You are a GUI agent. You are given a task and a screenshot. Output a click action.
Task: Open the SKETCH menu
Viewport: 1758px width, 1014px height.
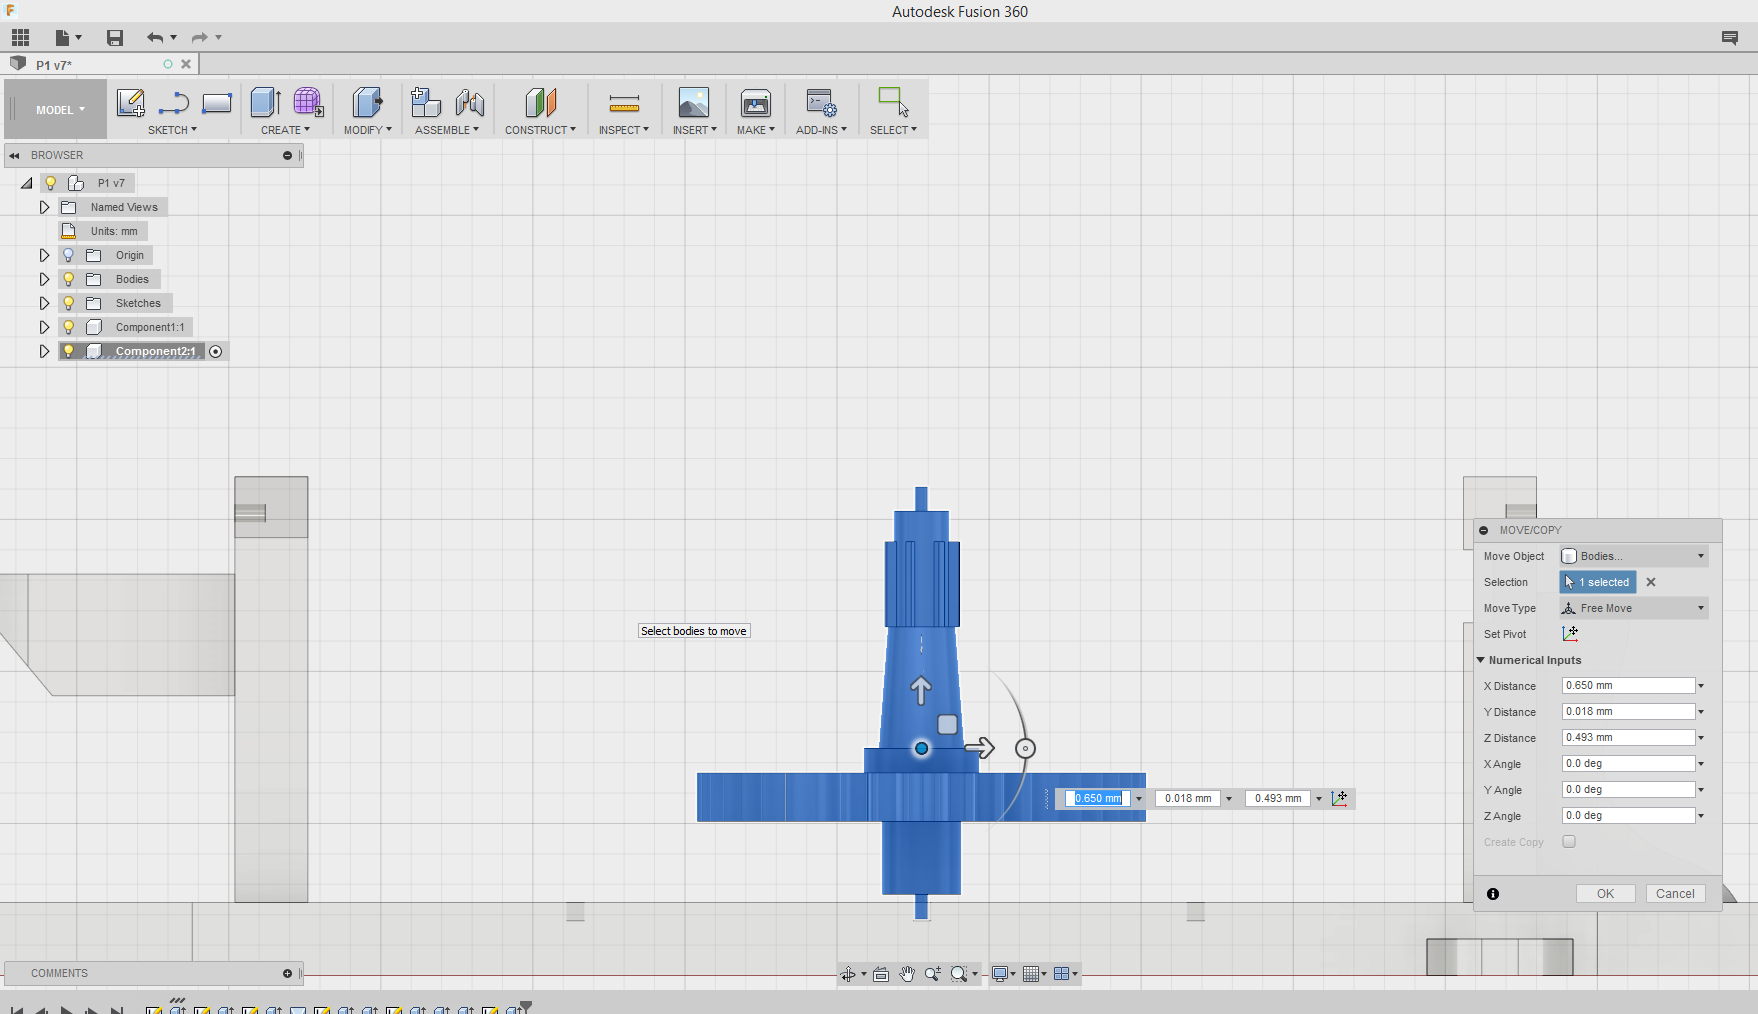[x=172, y=130]
